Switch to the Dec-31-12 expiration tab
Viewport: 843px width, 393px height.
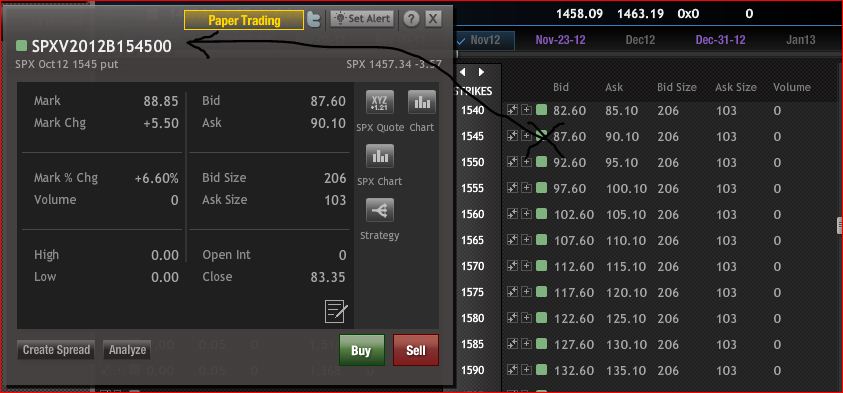click(720, 40)
